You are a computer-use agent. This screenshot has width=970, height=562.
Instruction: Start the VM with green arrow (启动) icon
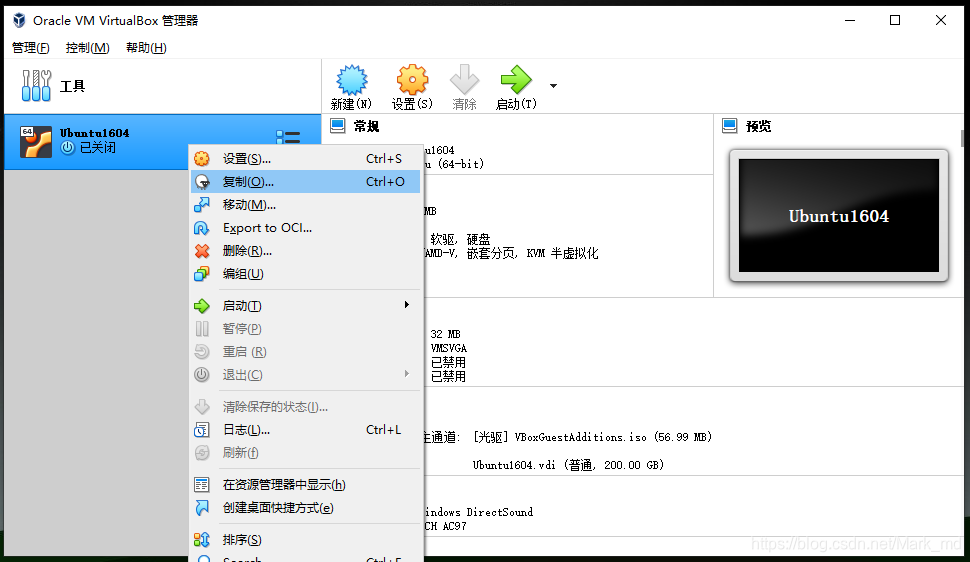(x=516, y=79)
